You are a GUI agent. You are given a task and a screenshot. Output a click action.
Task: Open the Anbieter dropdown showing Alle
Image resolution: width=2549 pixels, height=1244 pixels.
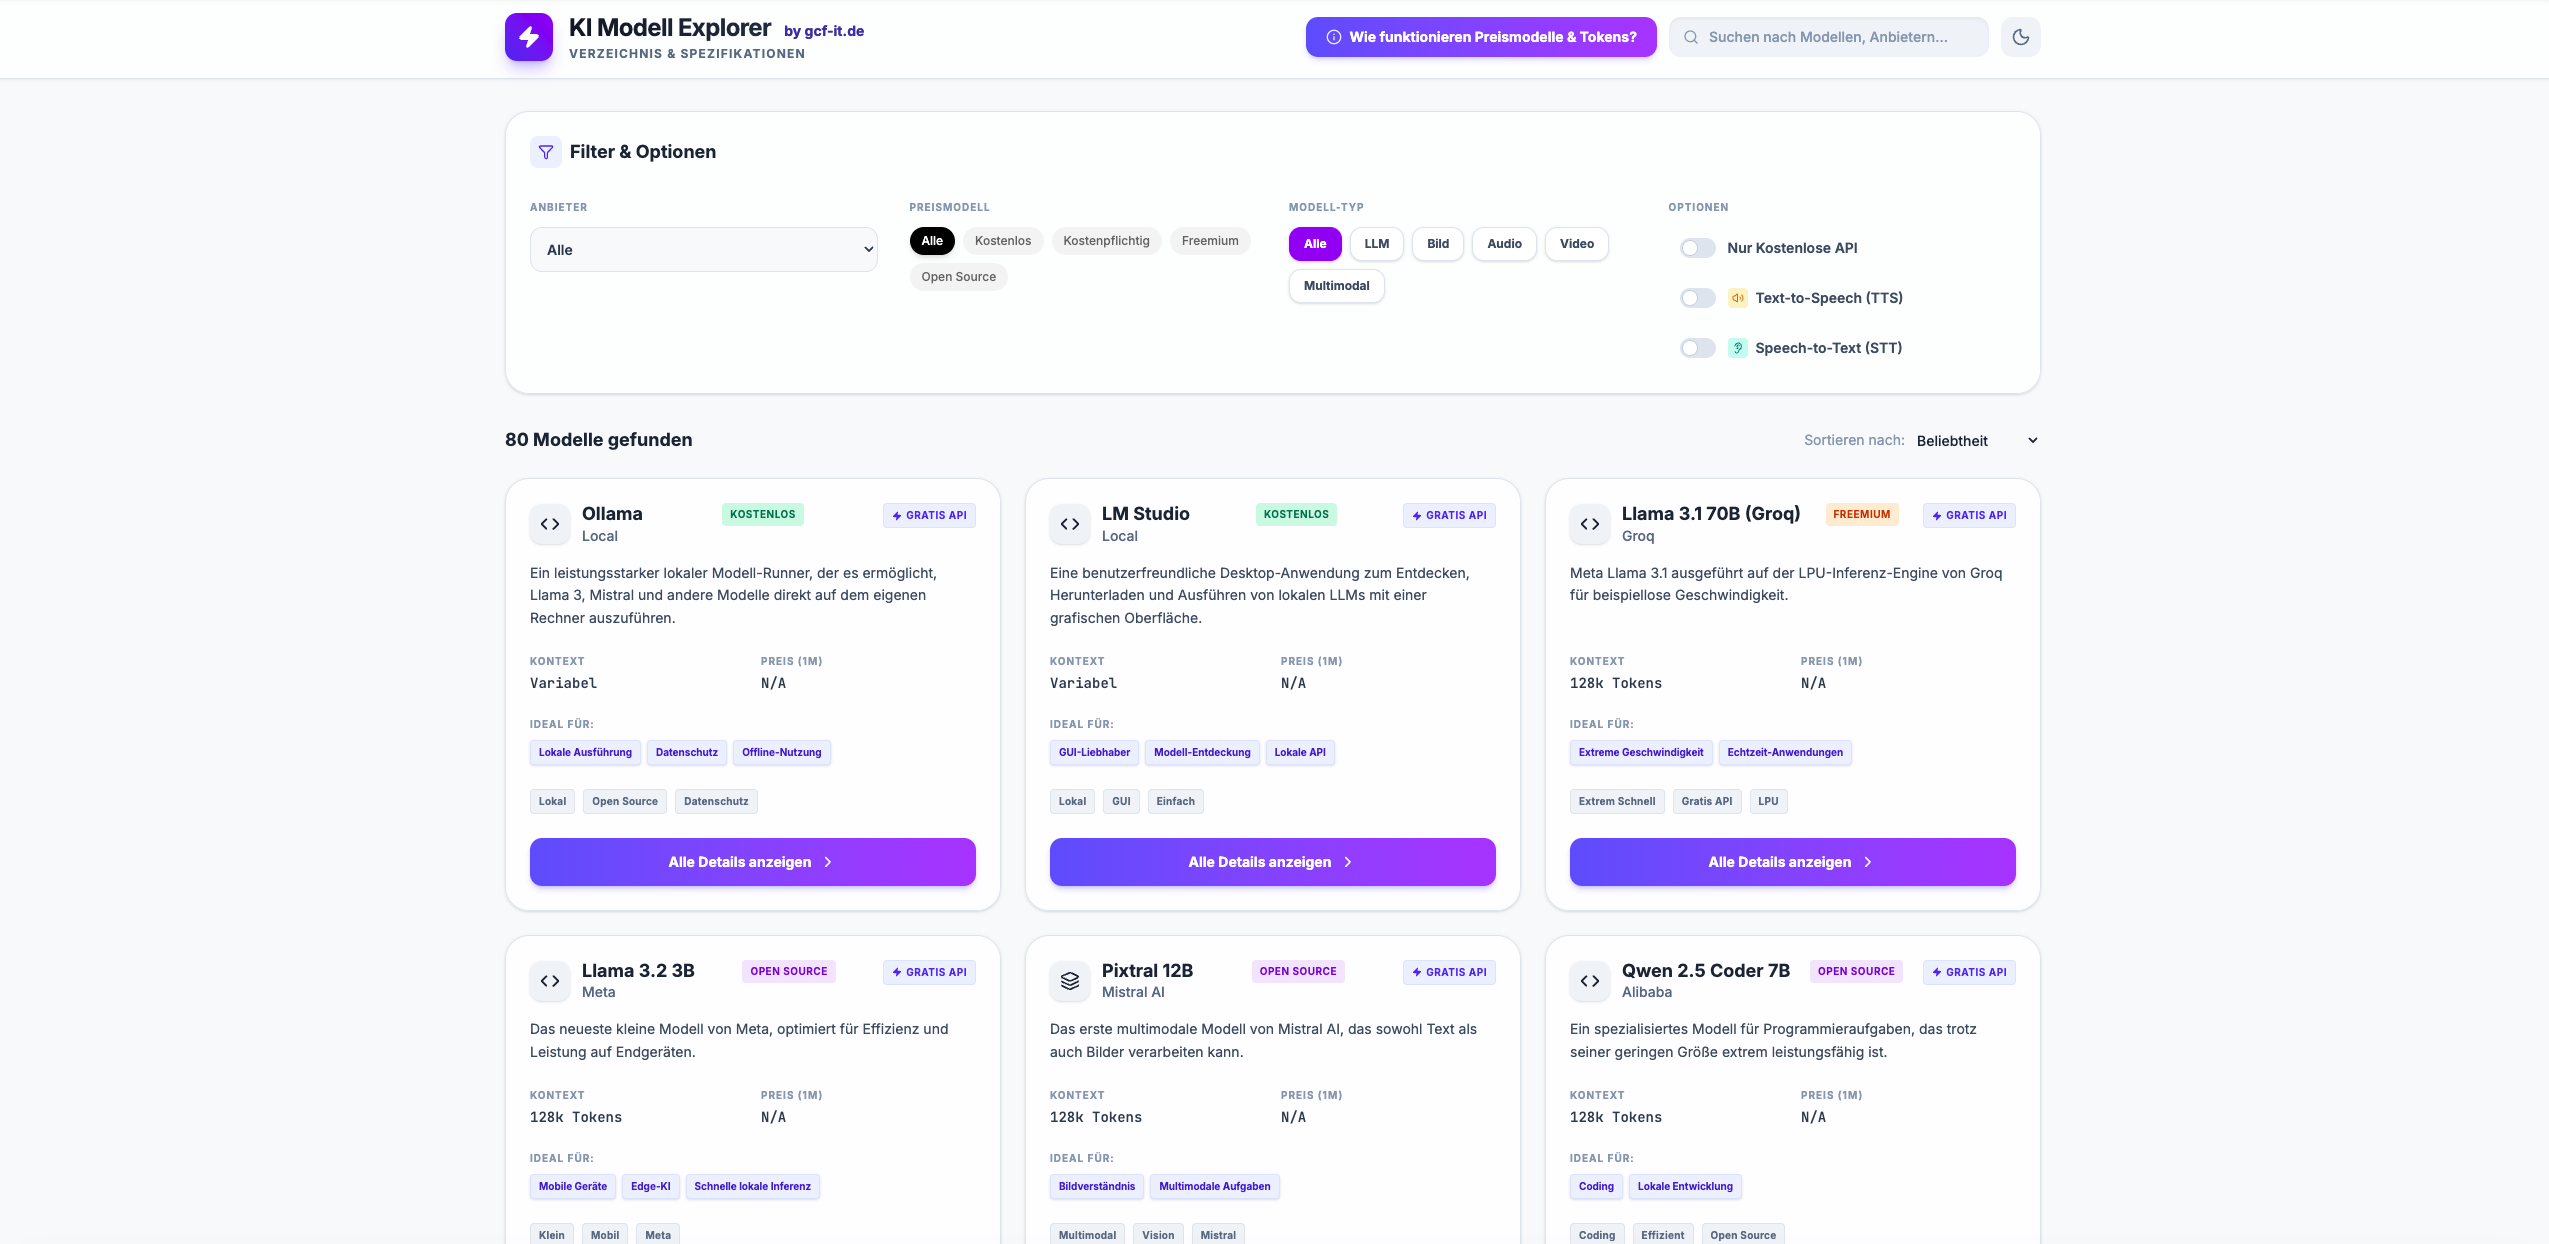click(704, 250)
